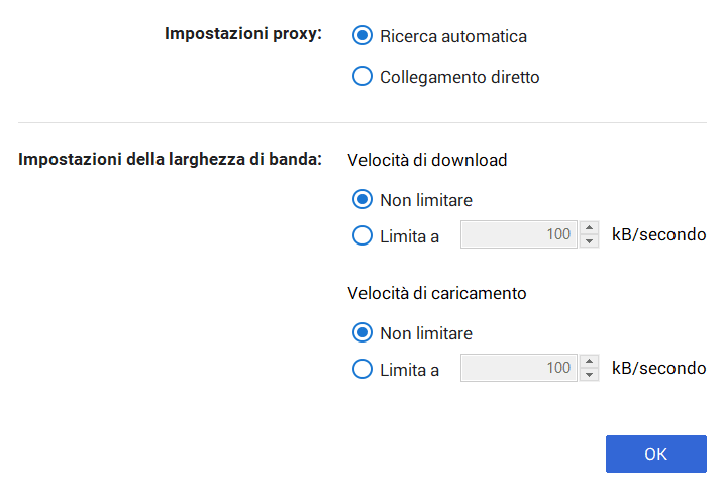726x488 pixels.
Task: Increase upload limit with up arrow
Action: (x=590, y=362)
